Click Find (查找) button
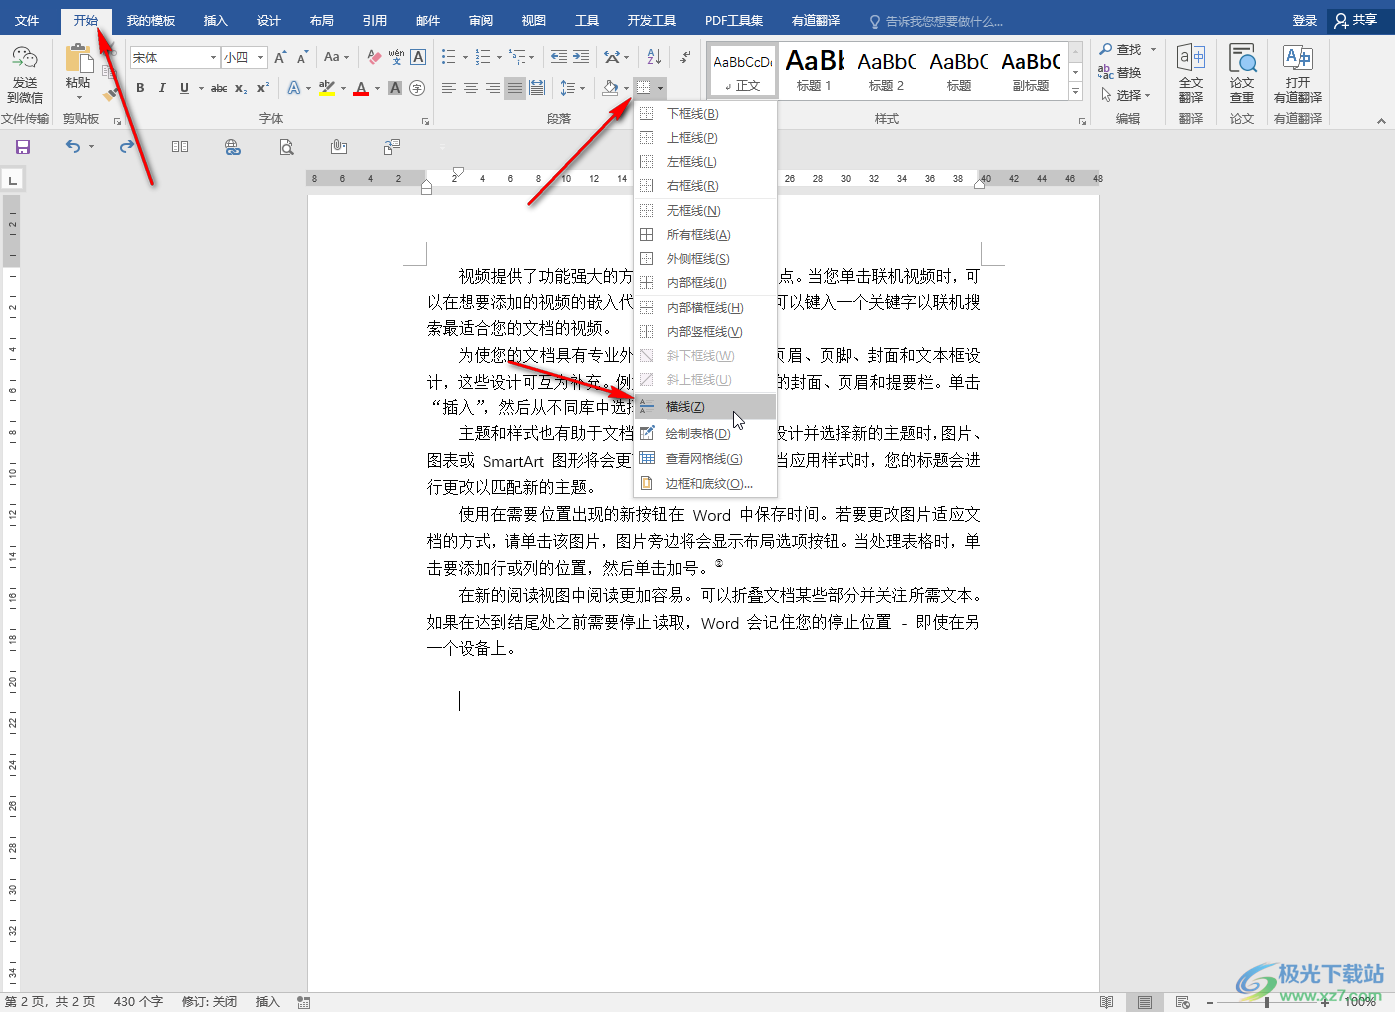Viewport: 1395px width, 1012px height. [1121, 49]
